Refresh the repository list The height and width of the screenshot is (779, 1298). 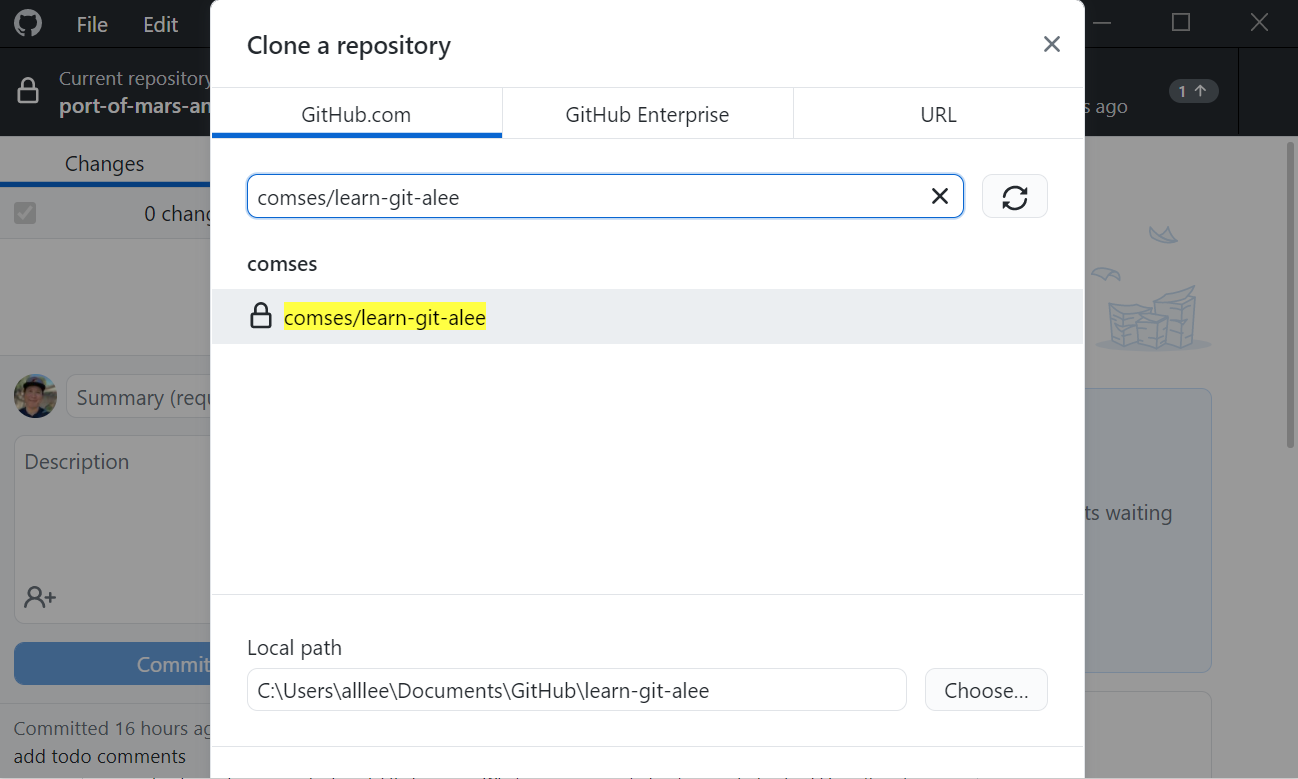1015,197
